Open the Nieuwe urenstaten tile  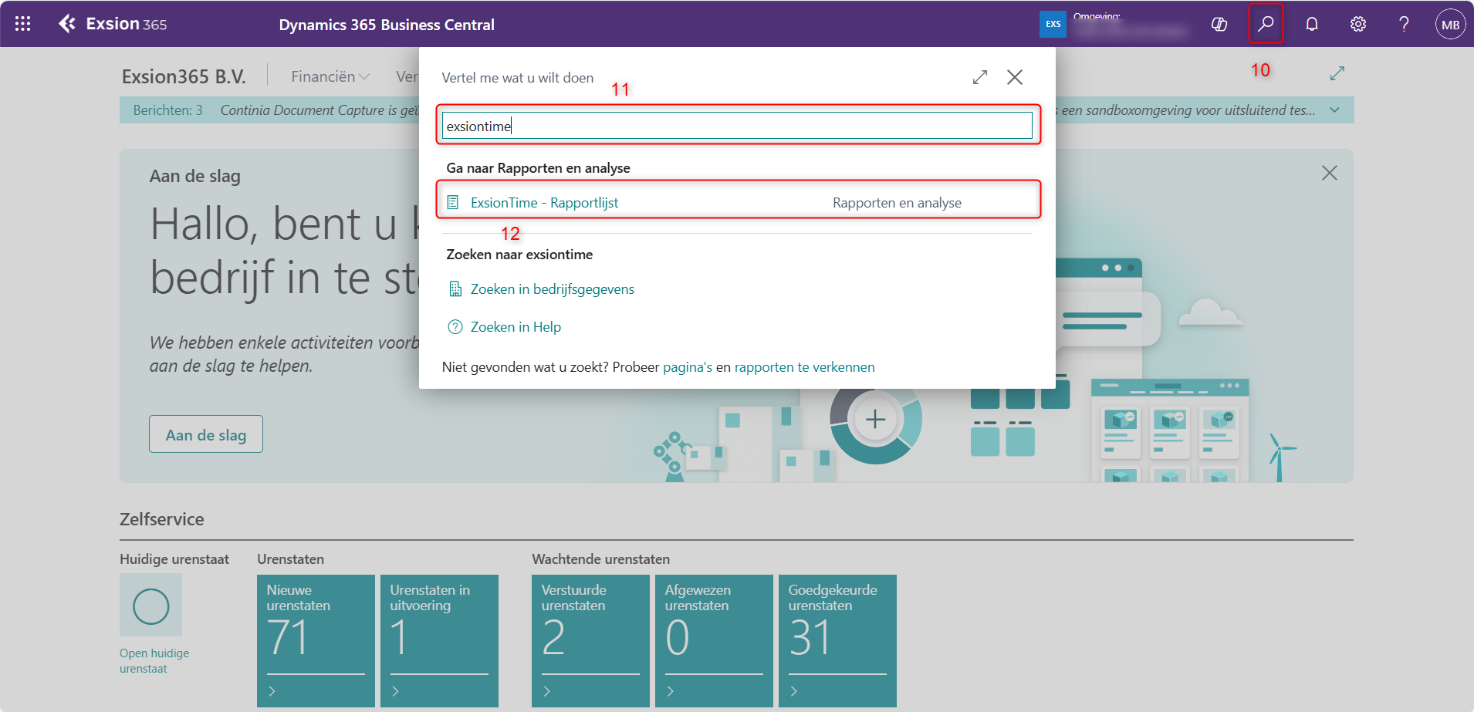[x=316, y=641]
